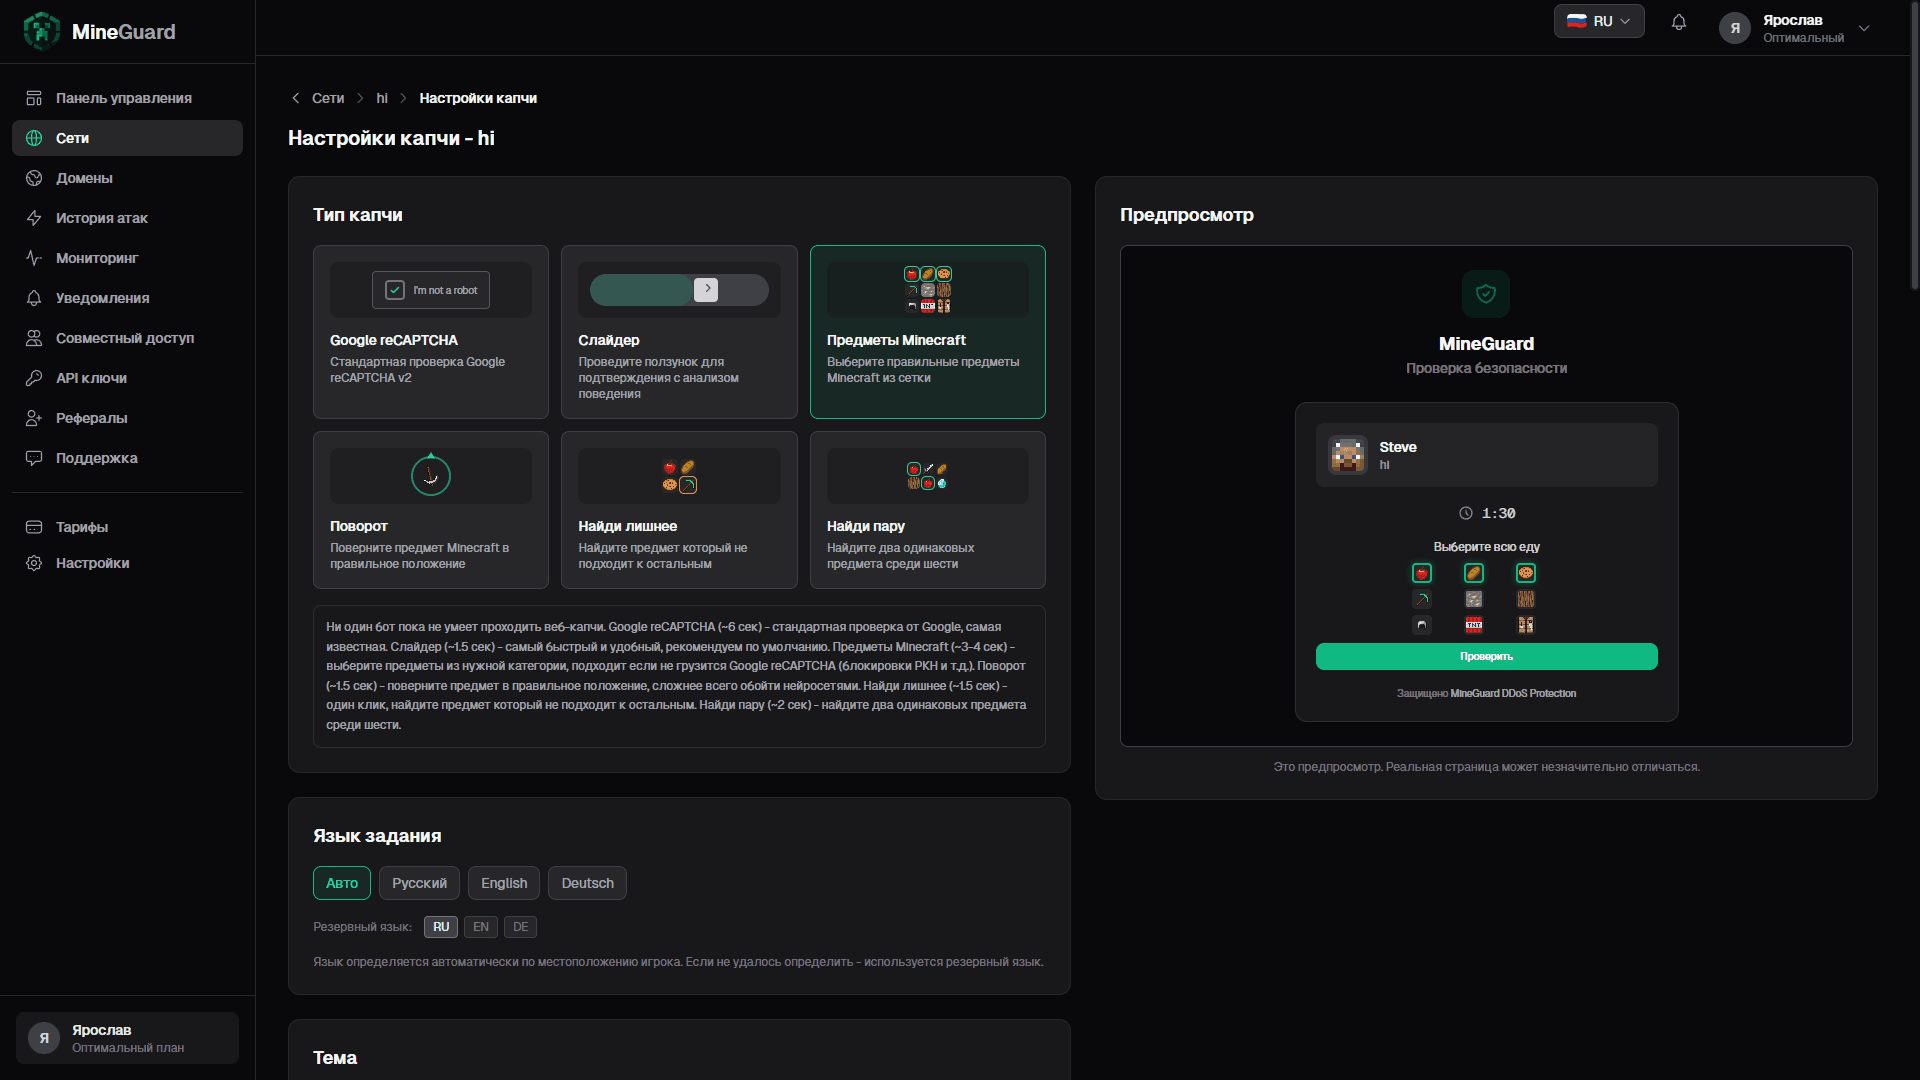Click the Steve head avatar in the preview

click(1348, 455)
